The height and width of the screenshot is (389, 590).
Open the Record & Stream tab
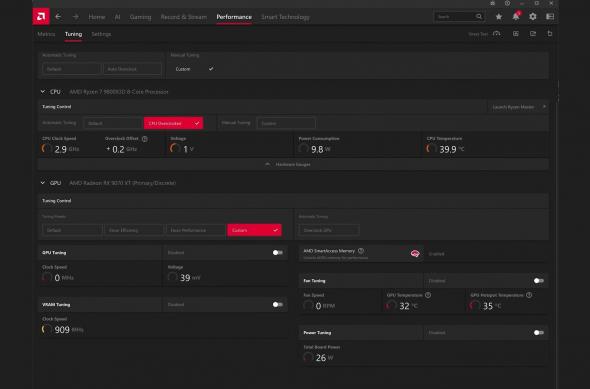coord(184,17)
